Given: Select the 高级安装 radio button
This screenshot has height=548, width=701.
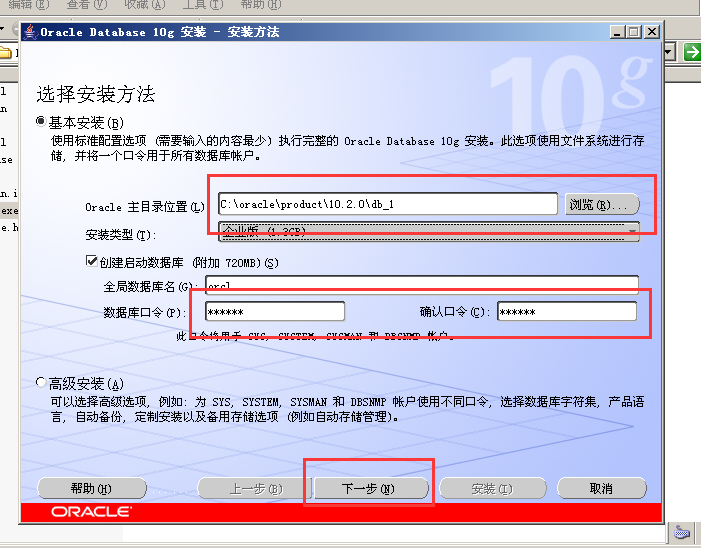Looking at the screenshot, I should (x=41, y=382).
